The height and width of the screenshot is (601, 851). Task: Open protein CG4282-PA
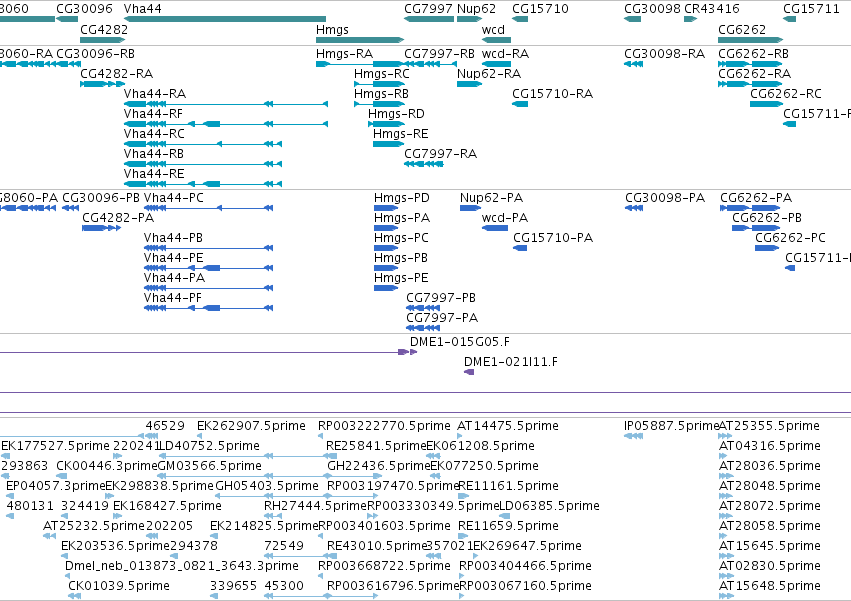pyautogui.click(x=118, y=218)
